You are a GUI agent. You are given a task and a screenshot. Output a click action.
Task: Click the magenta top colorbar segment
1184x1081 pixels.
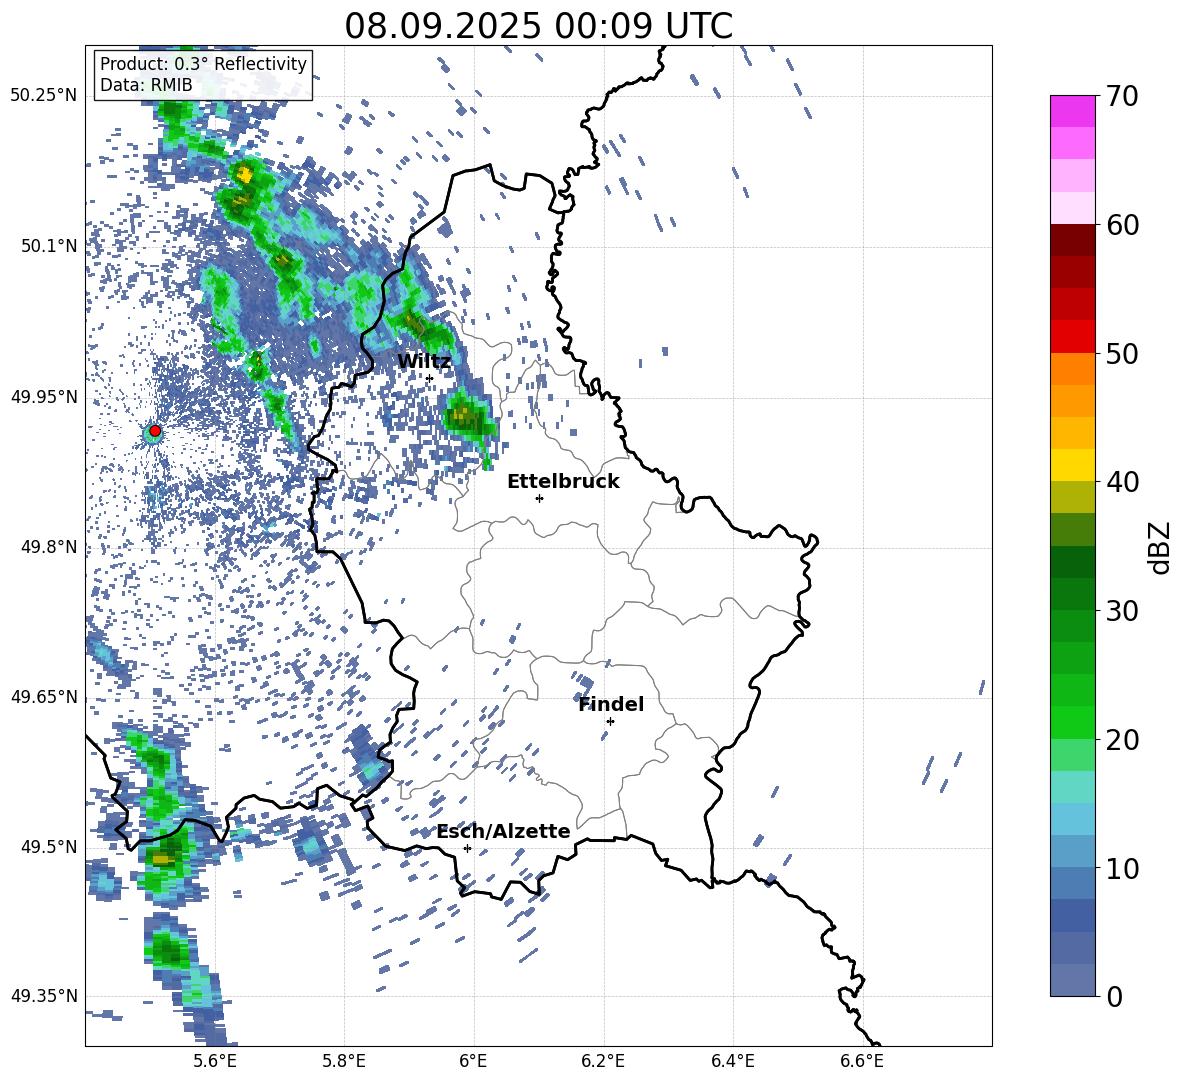pos(1072,111)
